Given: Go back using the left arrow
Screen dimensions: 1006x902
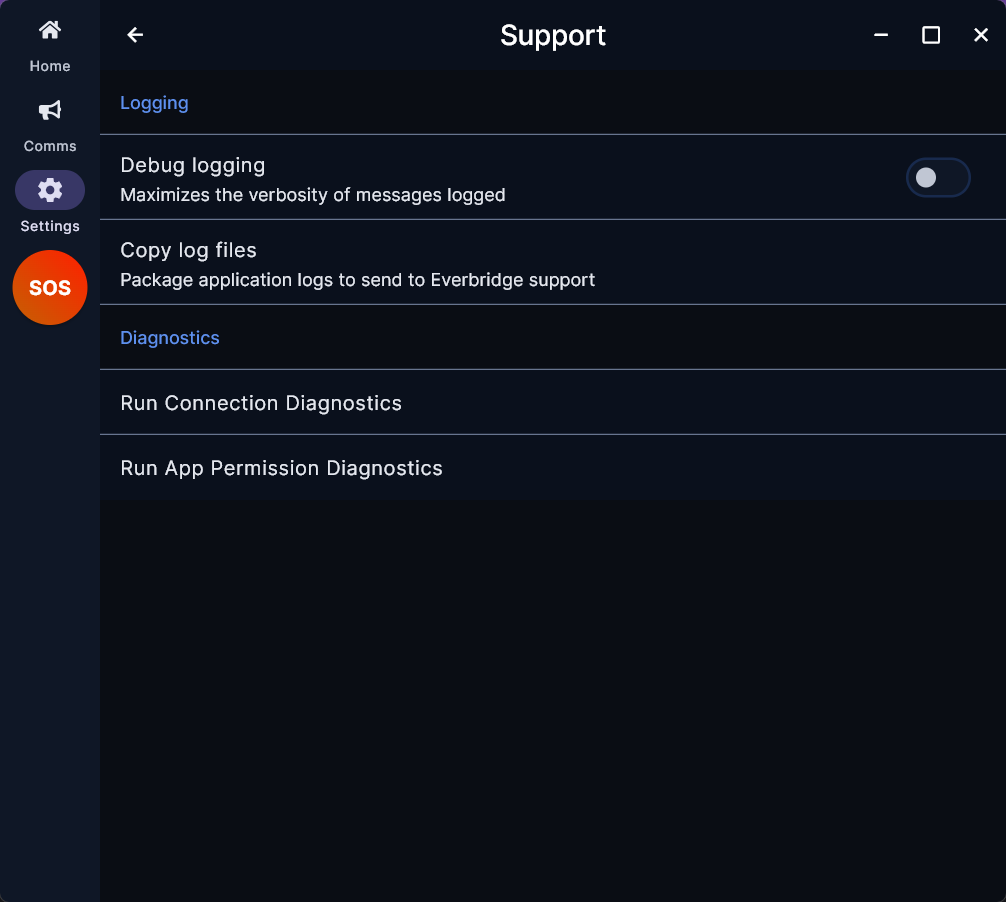Looking at the screenshot, I should [135, 35].
